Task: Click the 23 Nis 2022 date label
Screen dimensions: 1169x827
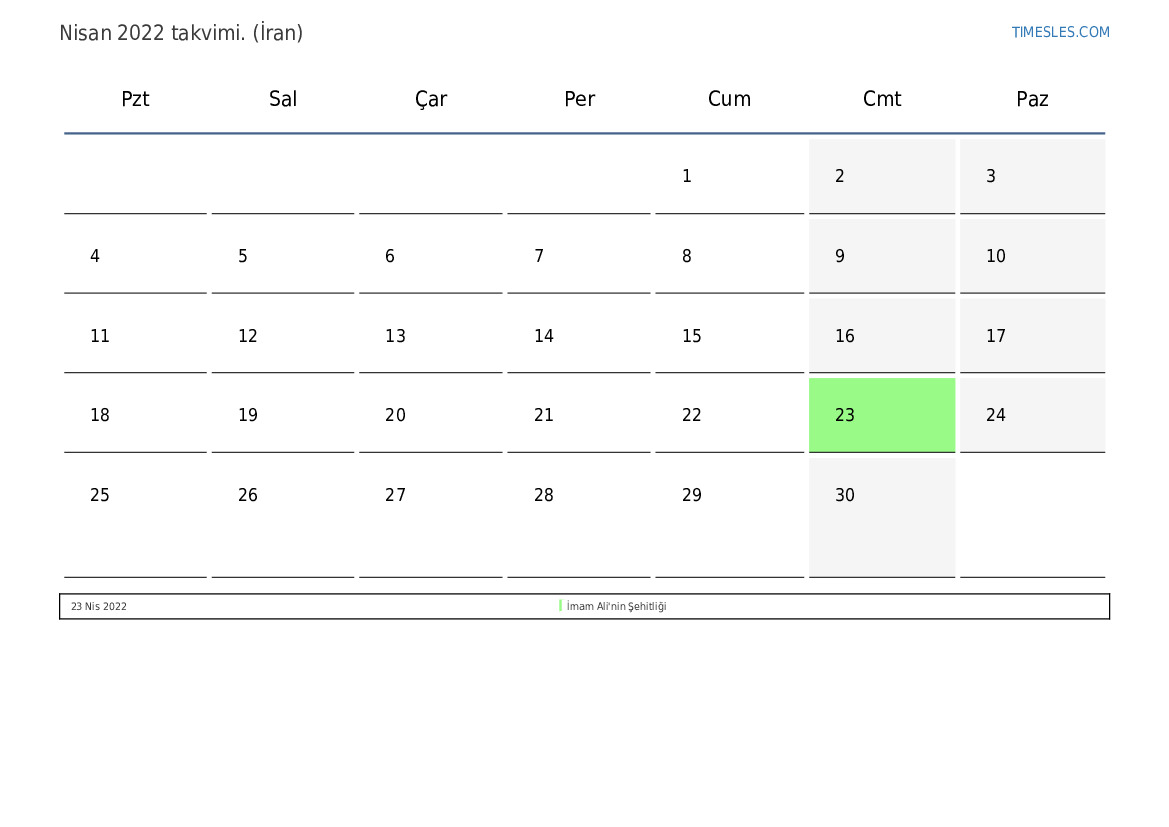Action: 99,606
